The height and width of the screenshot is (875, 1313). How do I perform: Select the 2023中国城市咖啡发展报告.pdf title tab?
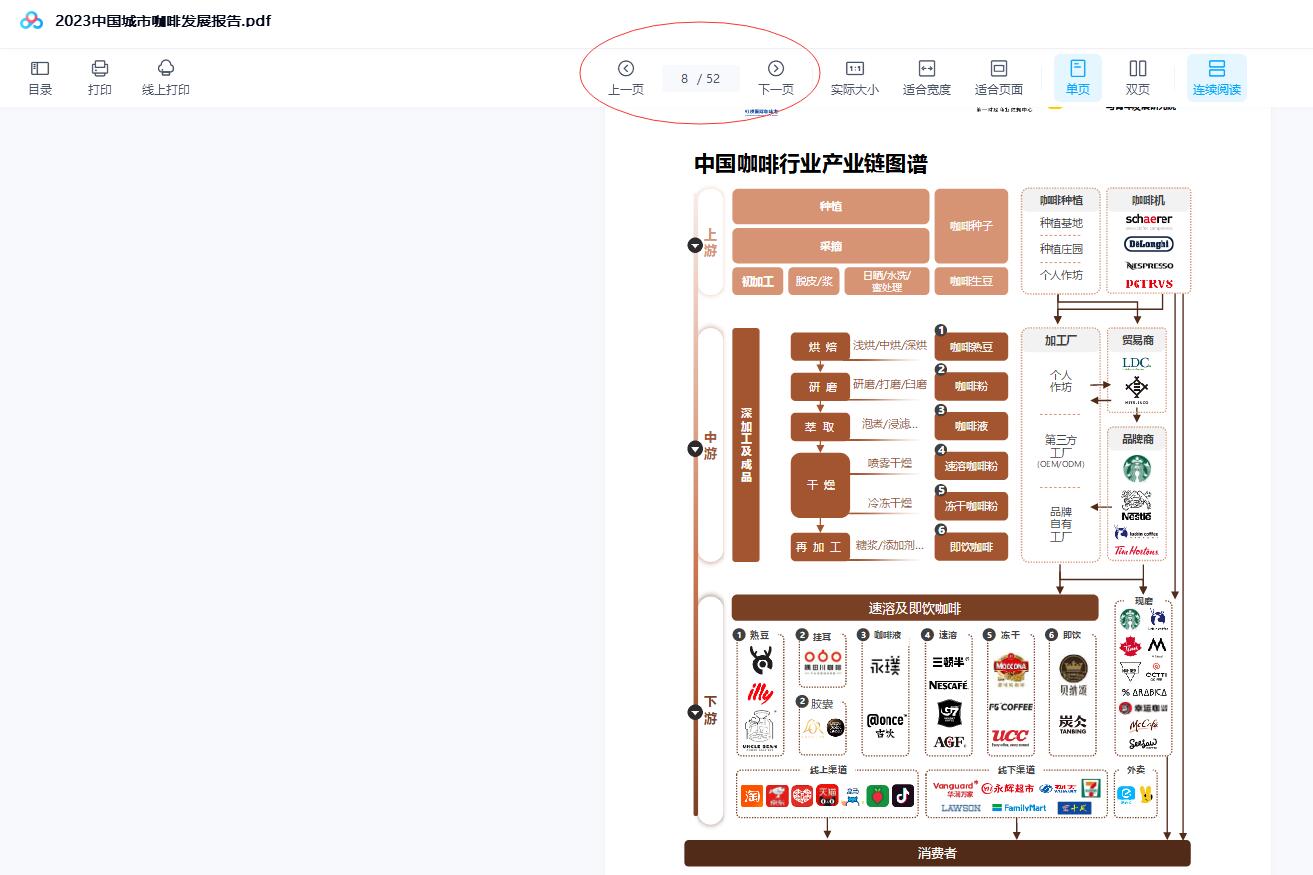161,20
